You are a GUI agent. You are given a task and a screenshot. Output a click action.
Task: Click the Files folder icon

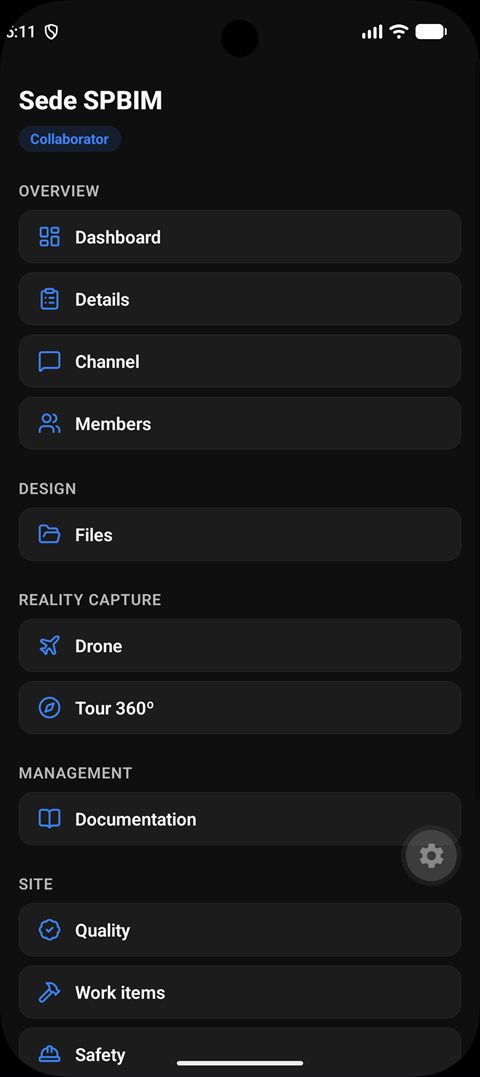point(49,534)
